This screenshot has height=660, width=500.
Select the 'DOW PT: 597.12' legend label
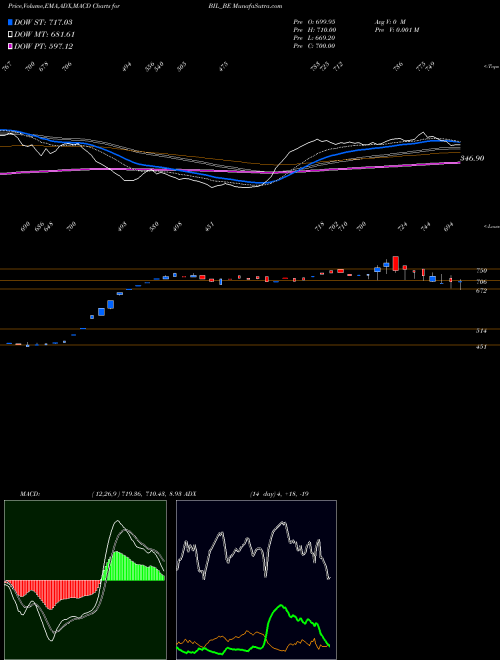click(x=43, y=46)
